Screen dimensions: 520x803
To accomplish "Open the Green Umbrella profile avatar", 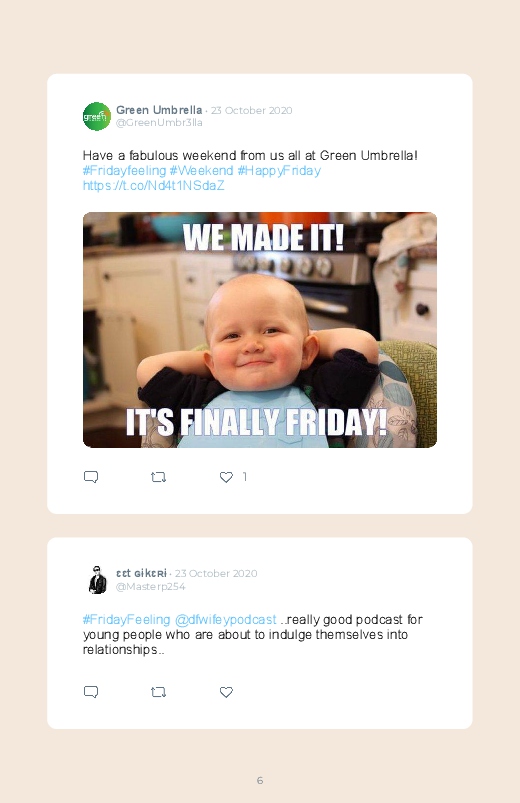I will click(x=97, y=116).
